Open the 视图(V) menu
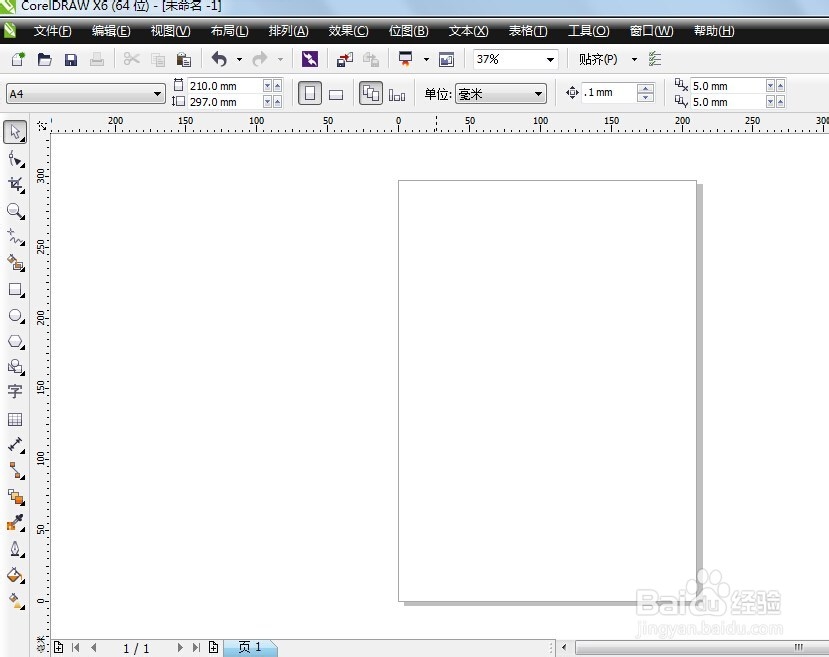The height and width of the screenshot is (657, 829). [x=170, y=31]
